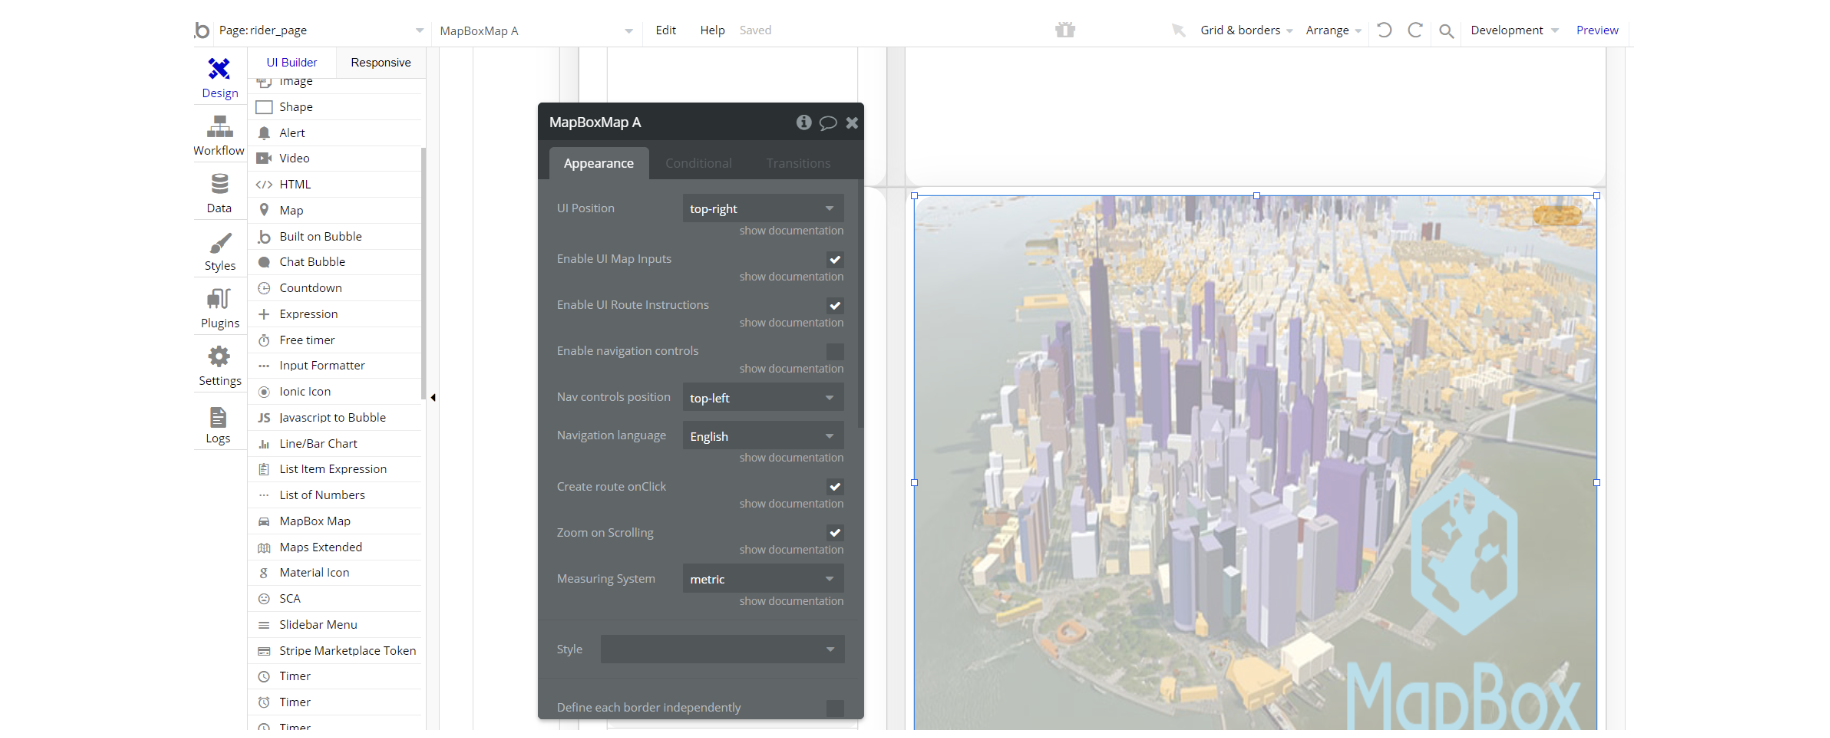This screenshot has width=1830, height=738.
Task: Uncheck Enable UI Map Inputs
Action: coord(835,260)
